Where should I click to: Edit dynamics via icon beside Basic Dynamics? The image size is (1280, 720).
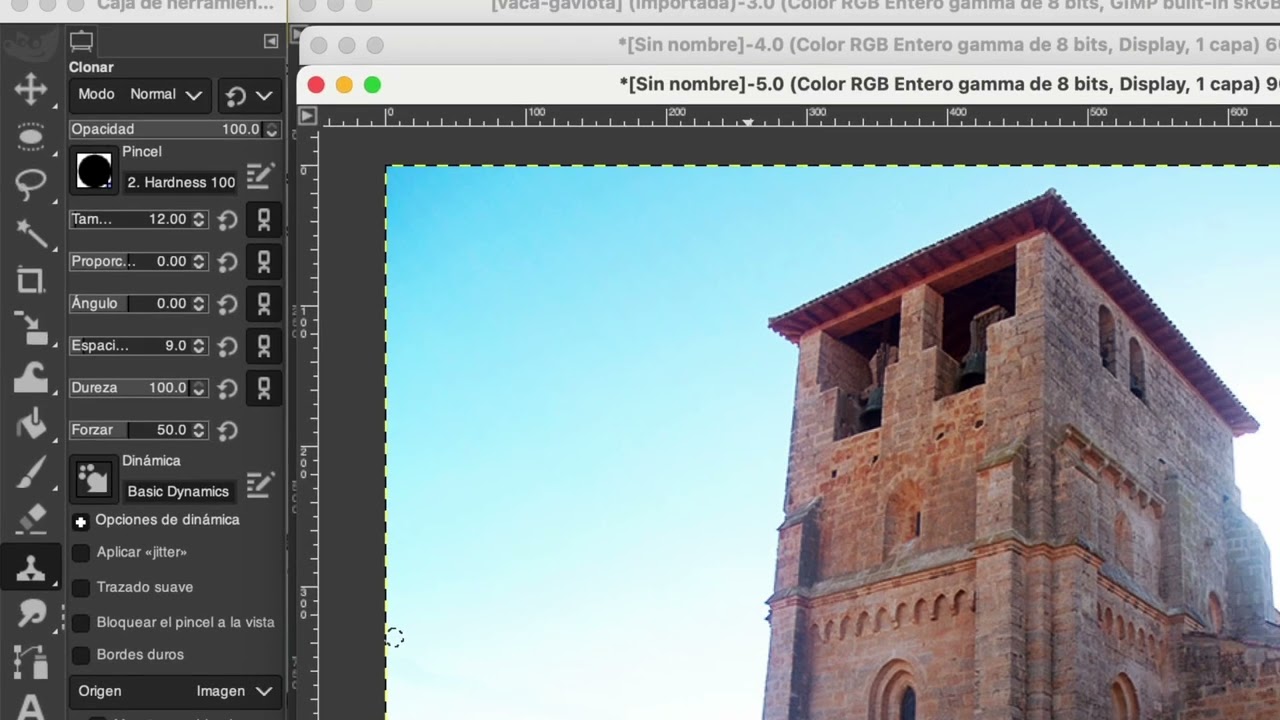259,486
